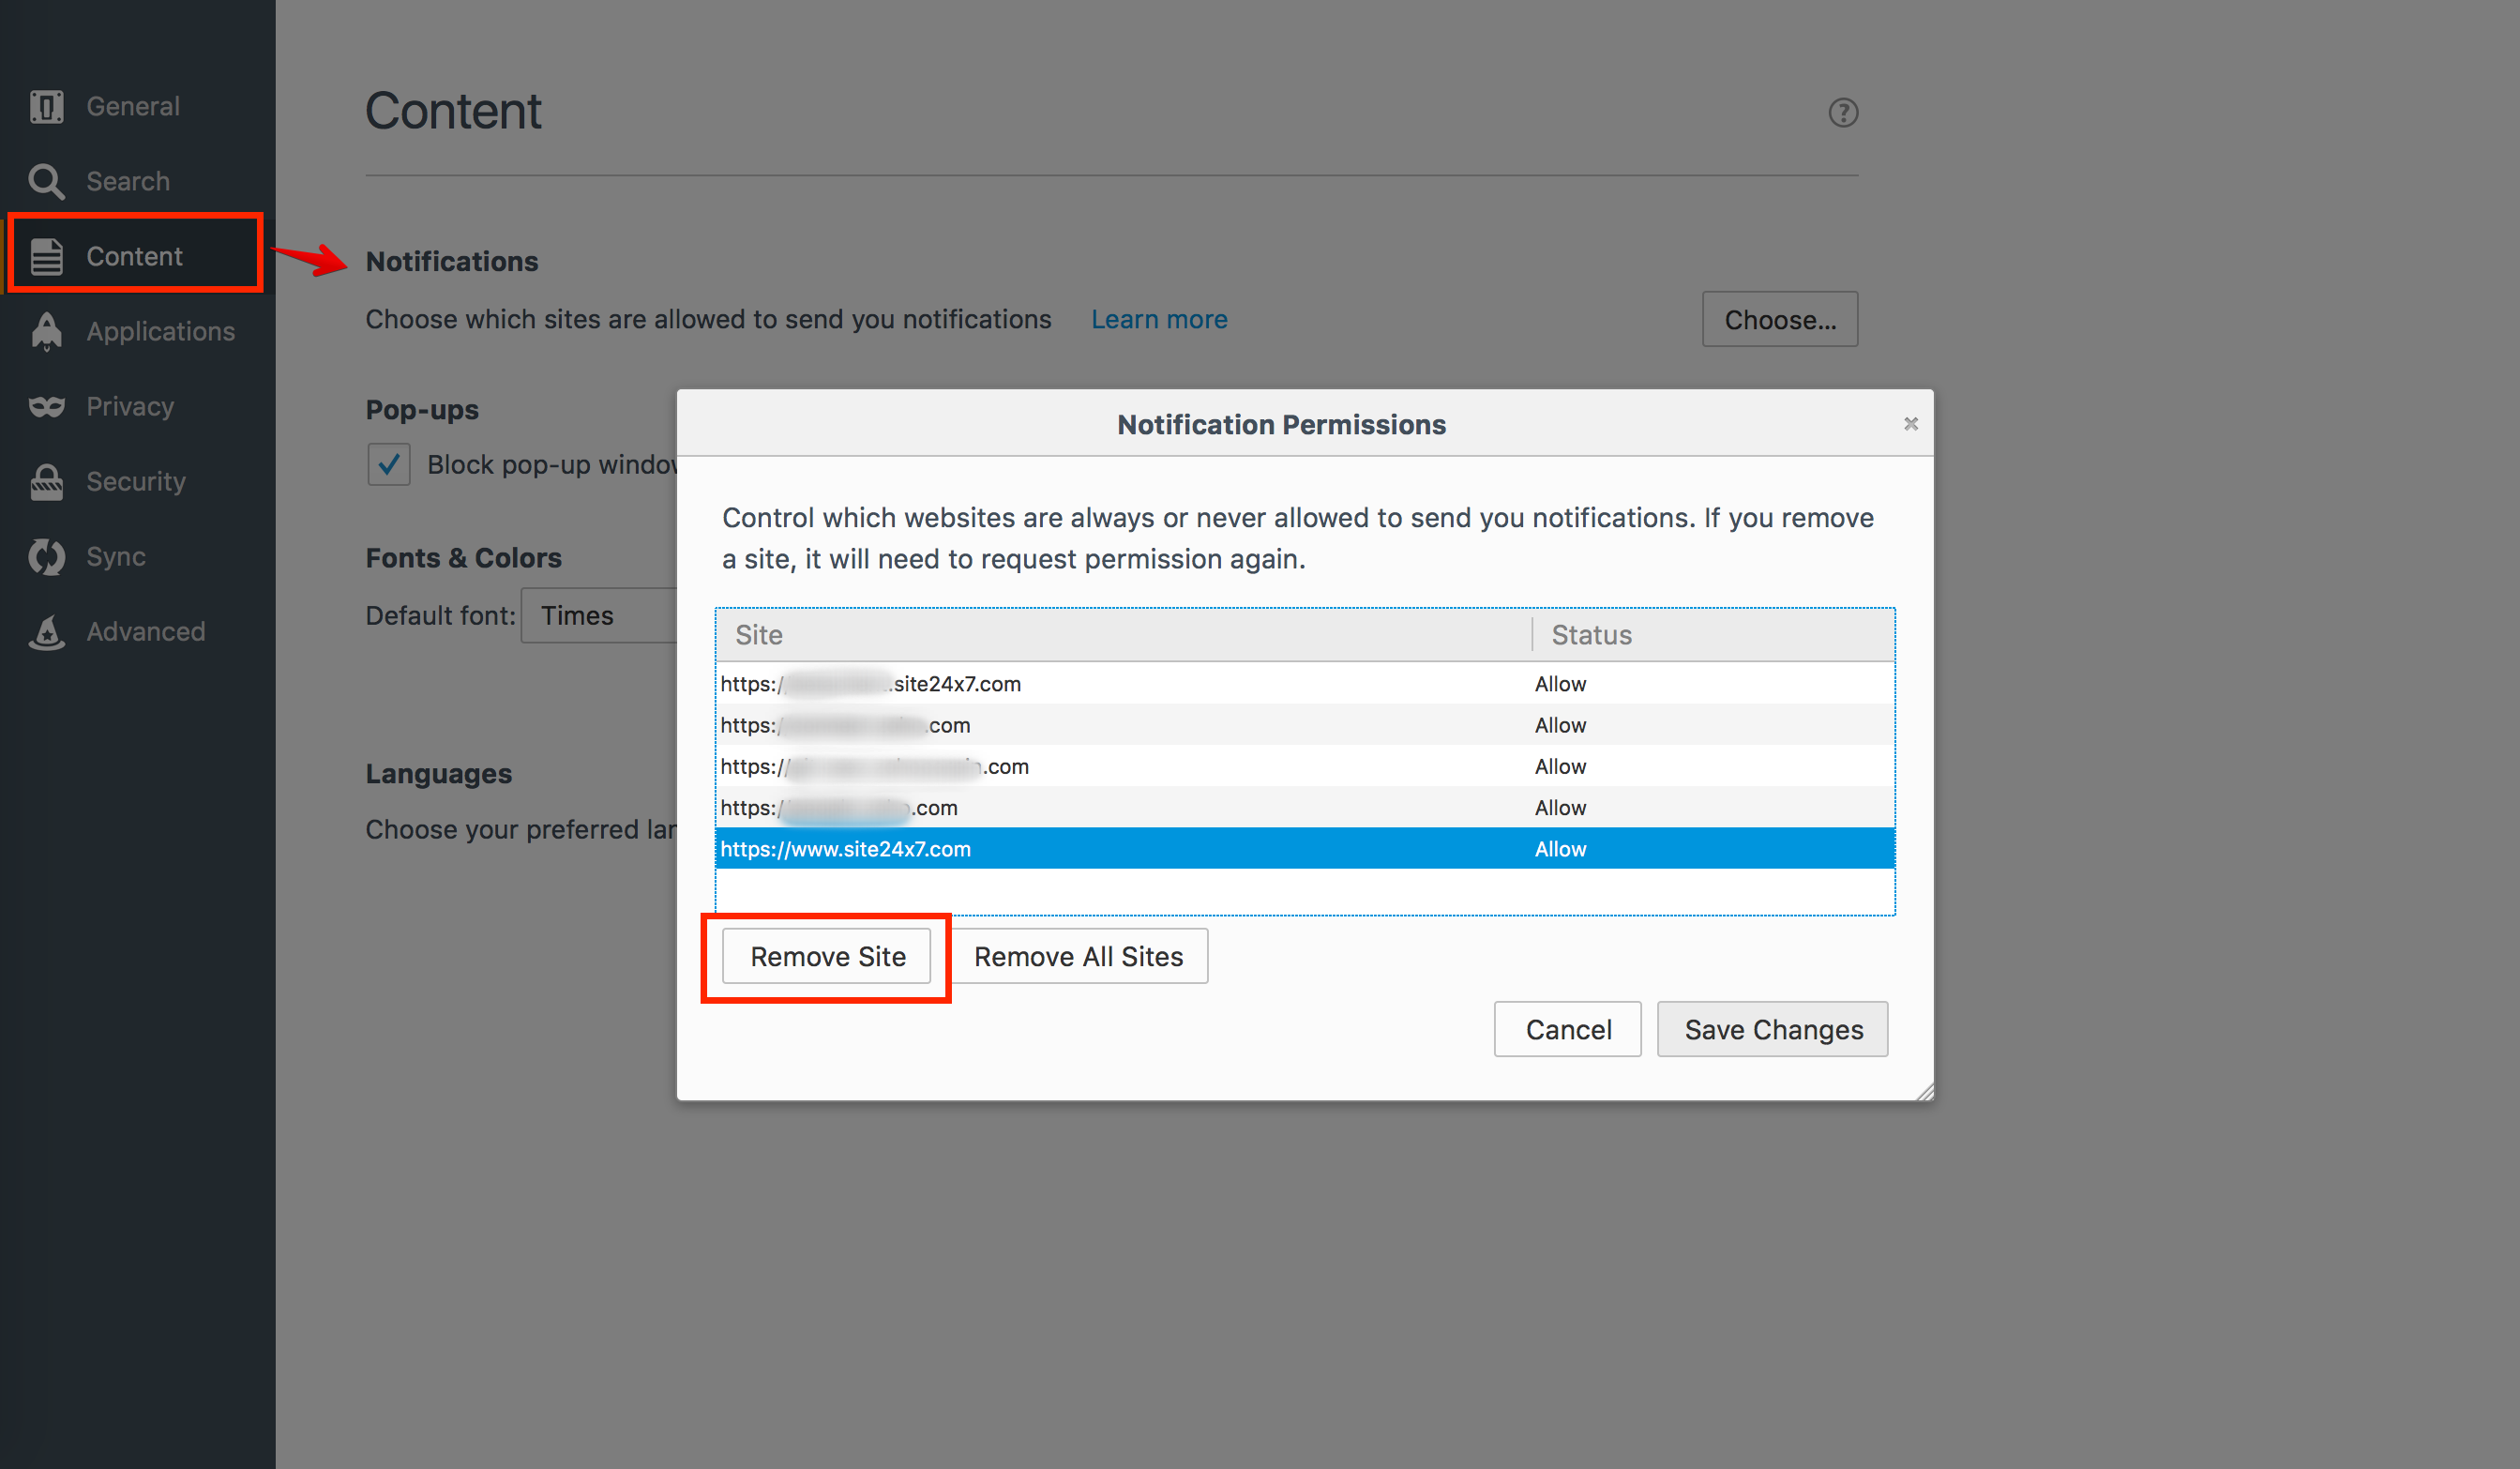Click the Advanced wizard hat icon

(x=46, y=631)
